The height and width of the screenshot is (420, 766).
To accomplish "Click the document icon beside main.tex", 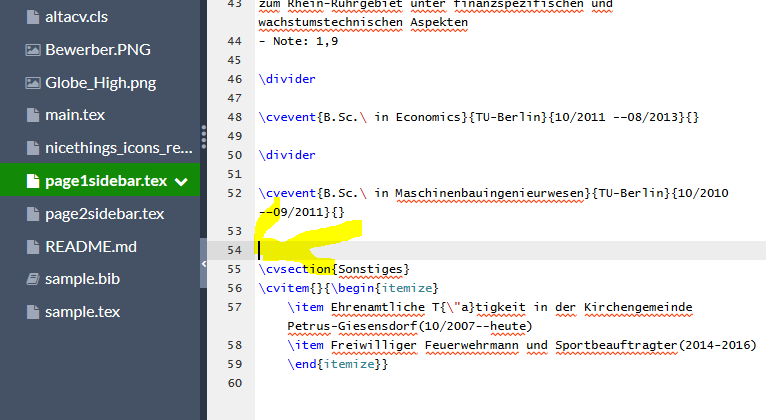I will point(32,115).
